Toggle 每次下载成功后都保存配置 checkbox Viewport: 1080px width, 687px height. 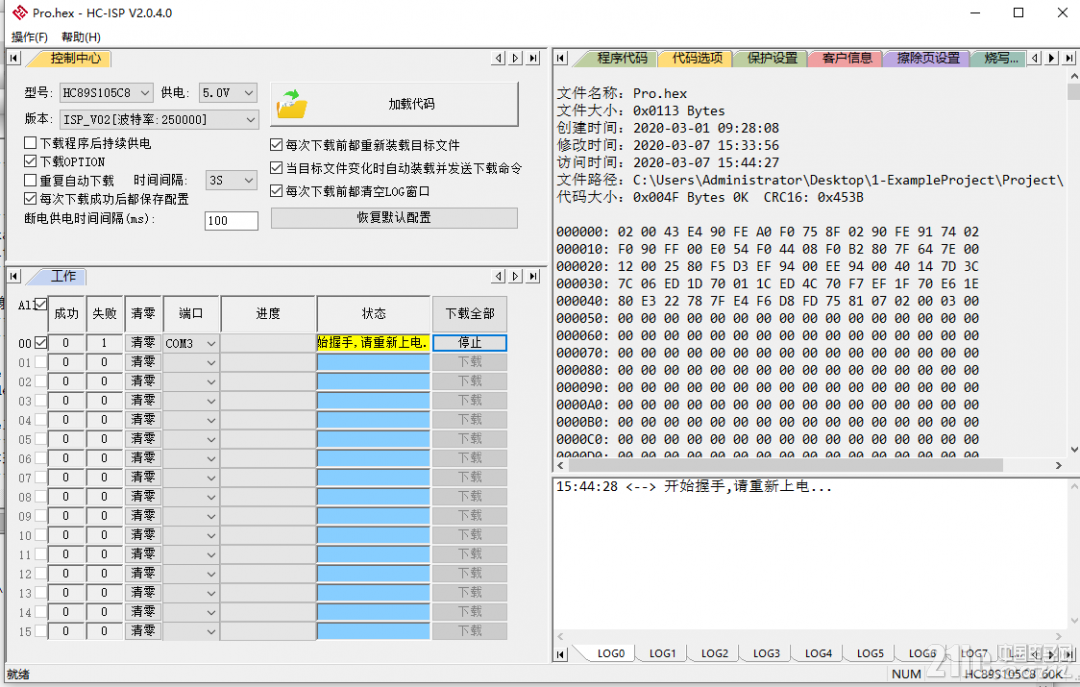[30, 198]
